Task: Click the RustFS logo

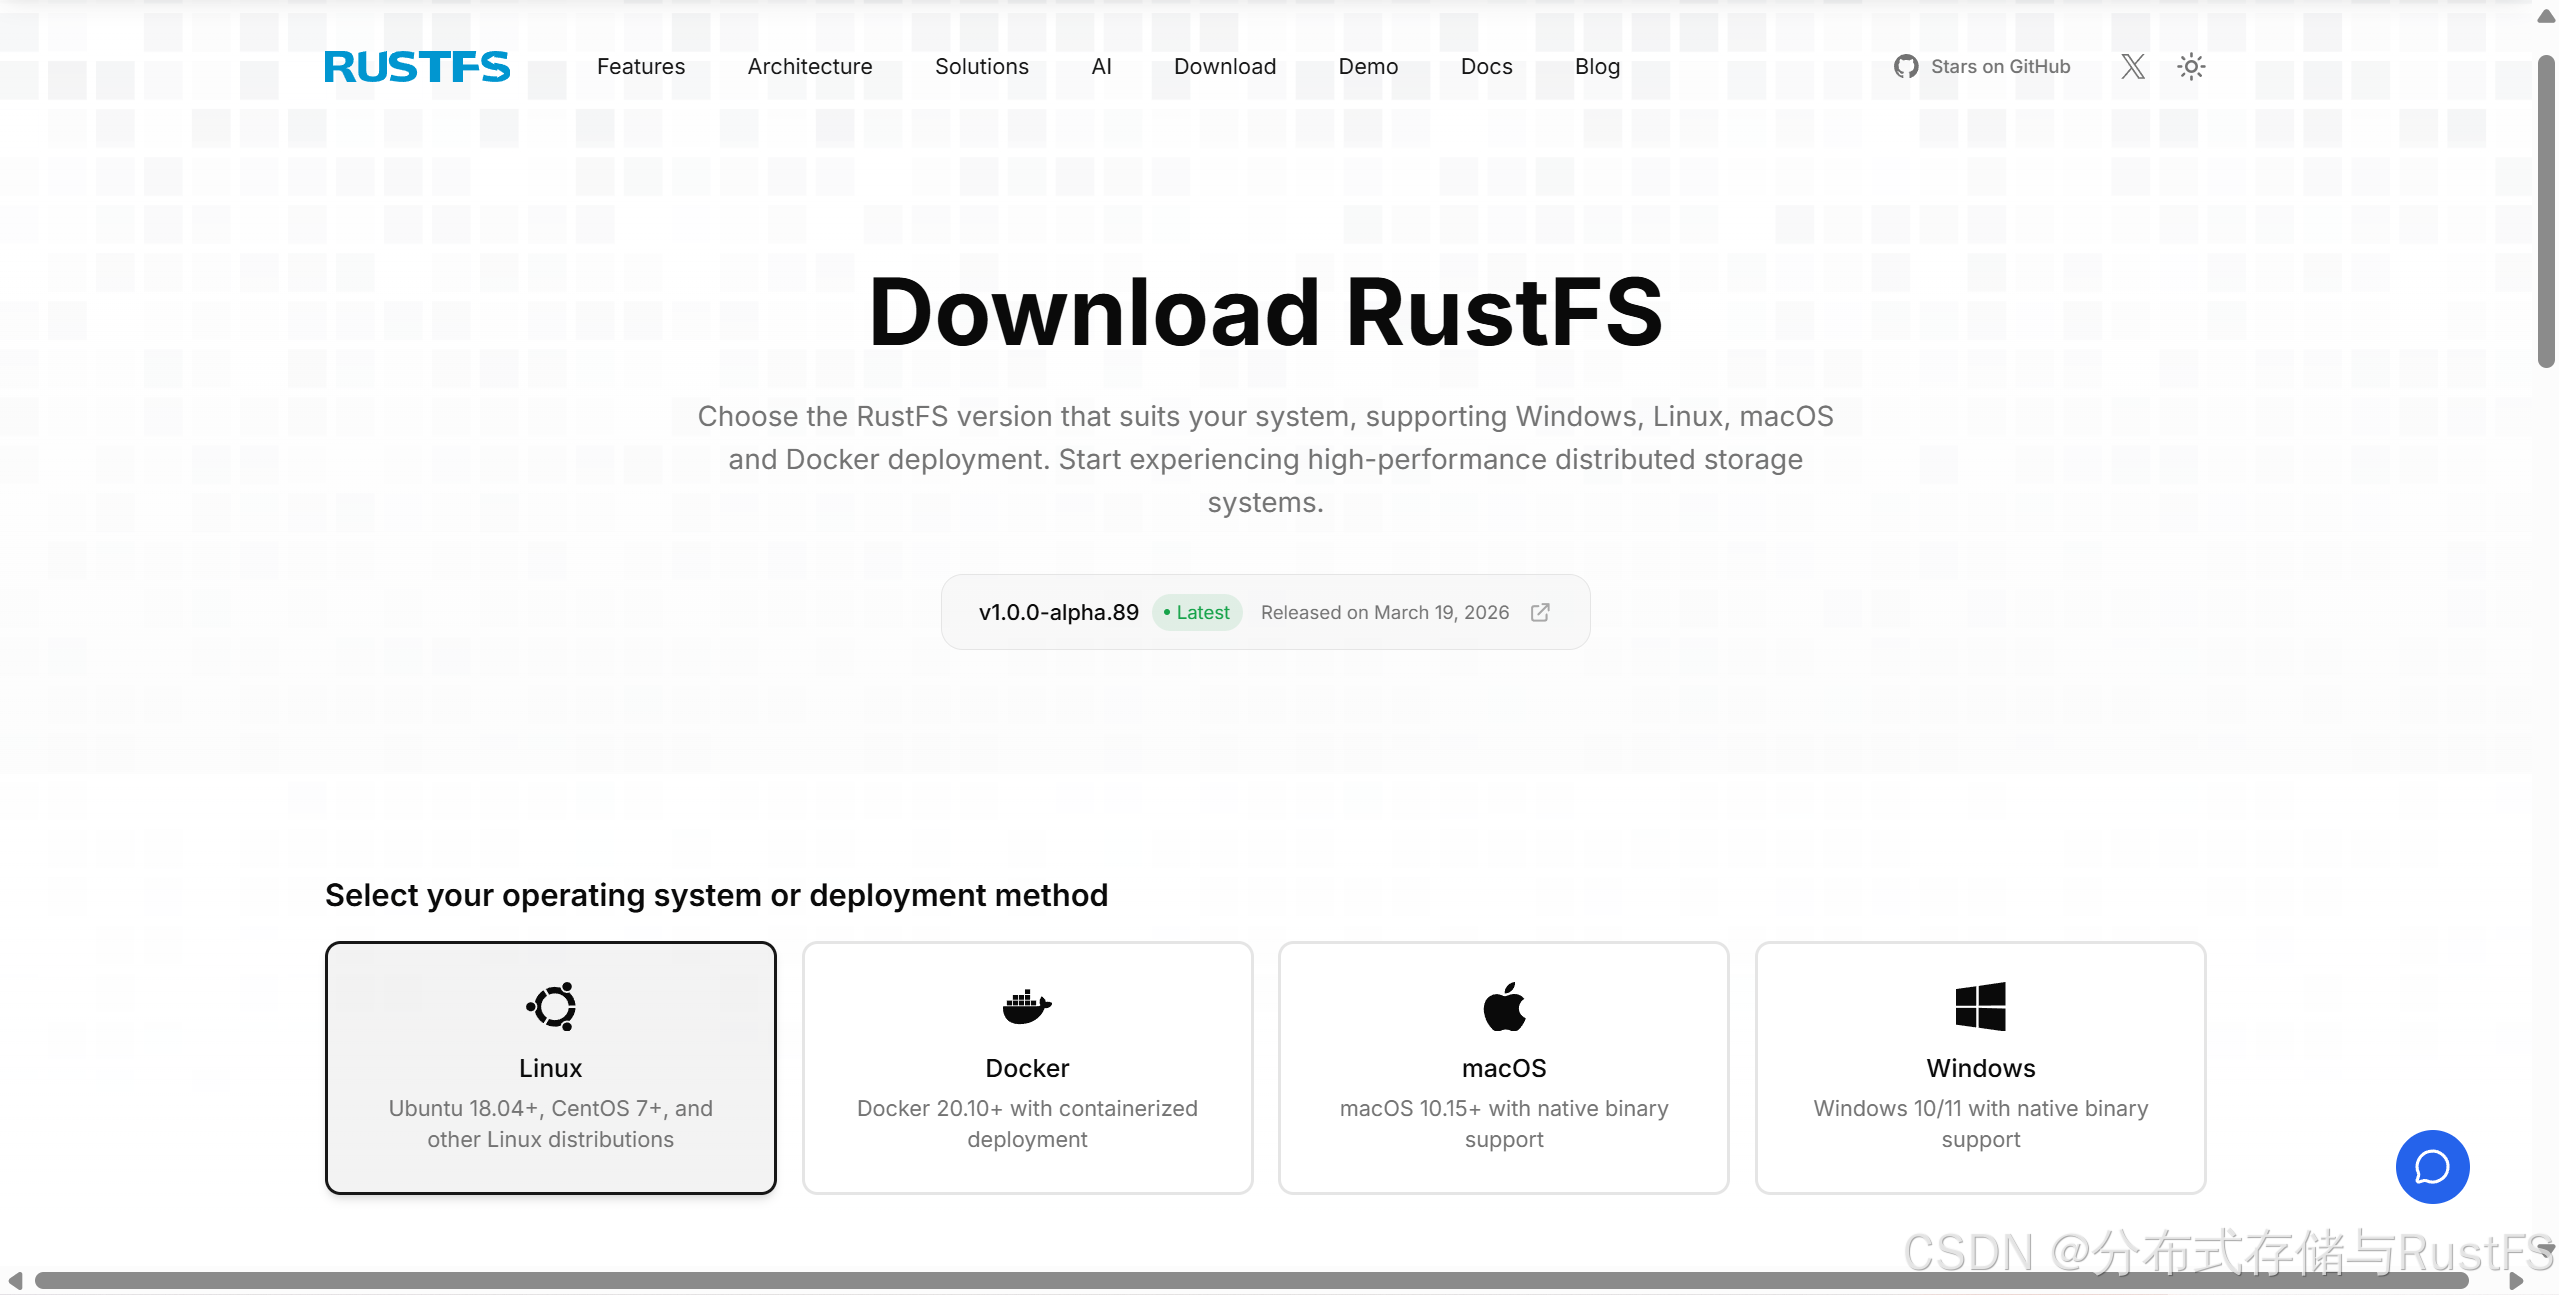Action: (x=417, y=67)
